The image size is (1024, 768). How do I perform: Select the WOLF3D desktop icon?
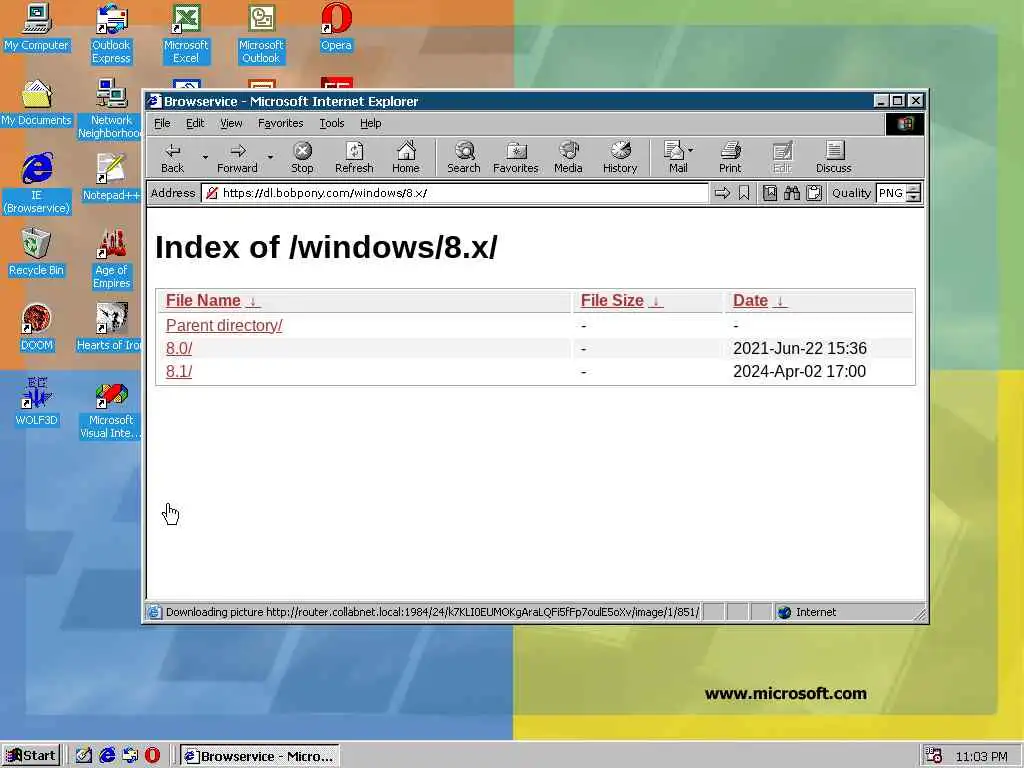coord(36,403)
